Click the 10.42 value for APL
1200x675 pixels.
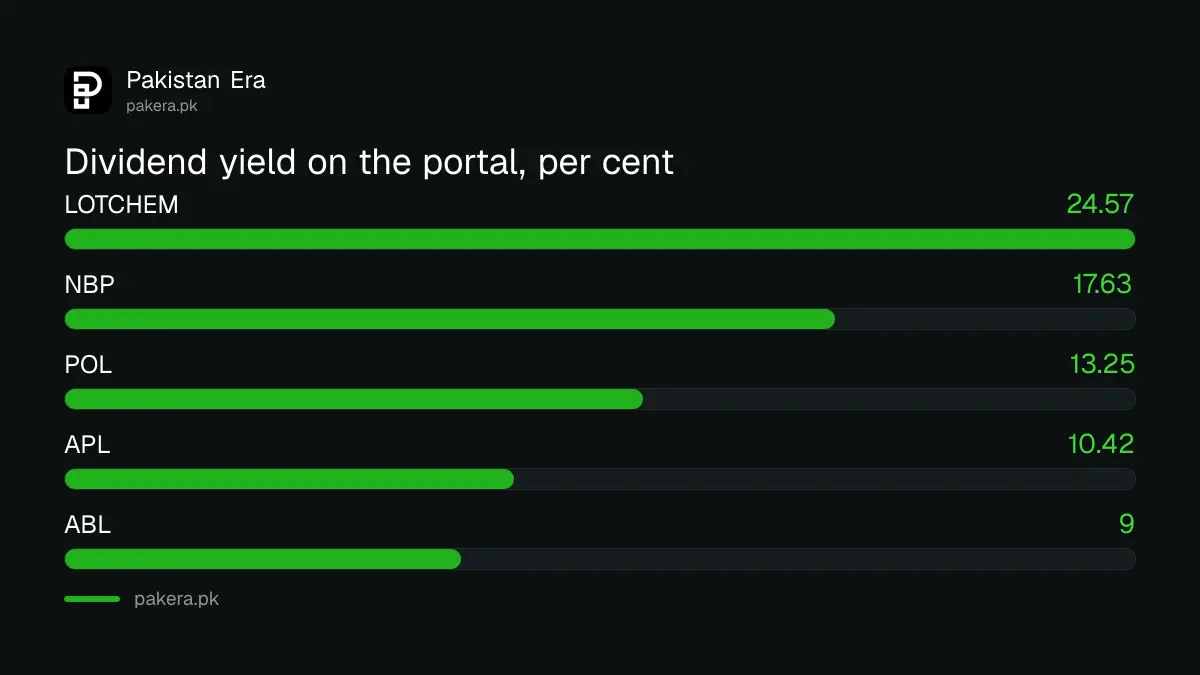click(1101, 444)
